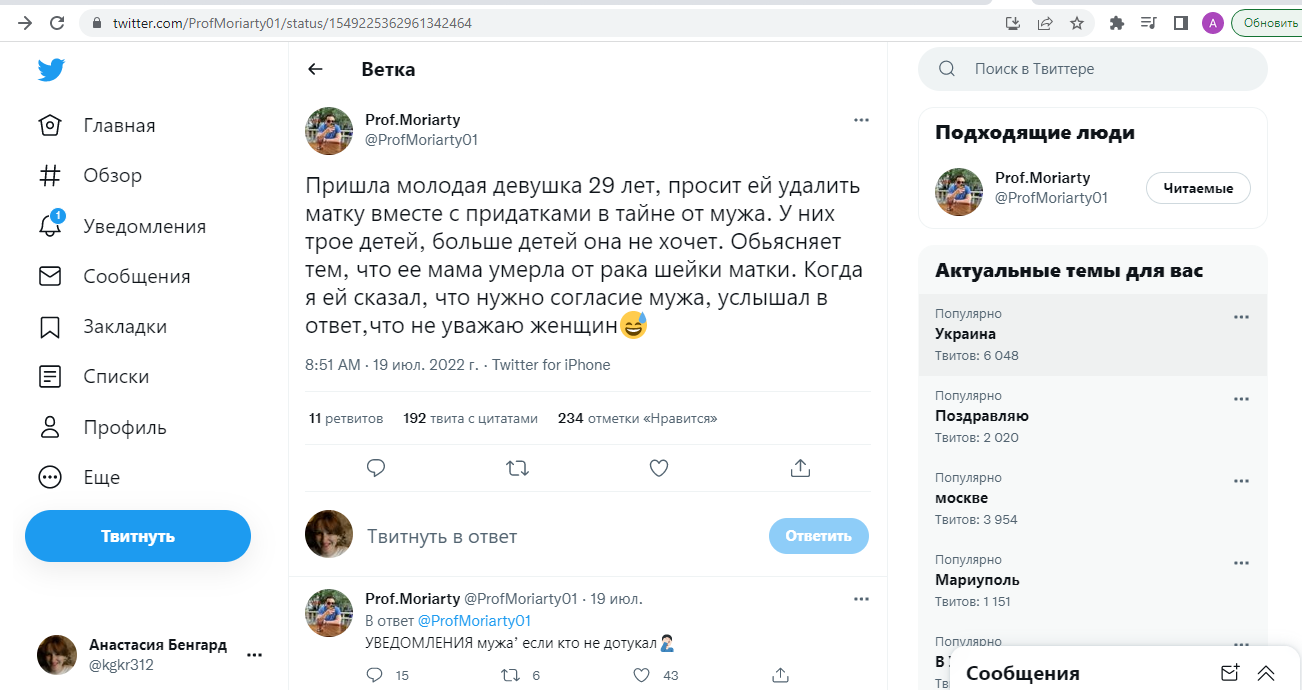Retweet the main tweet
The width and height of the screenshot is (1302, 690).
(x=517, y=467)
